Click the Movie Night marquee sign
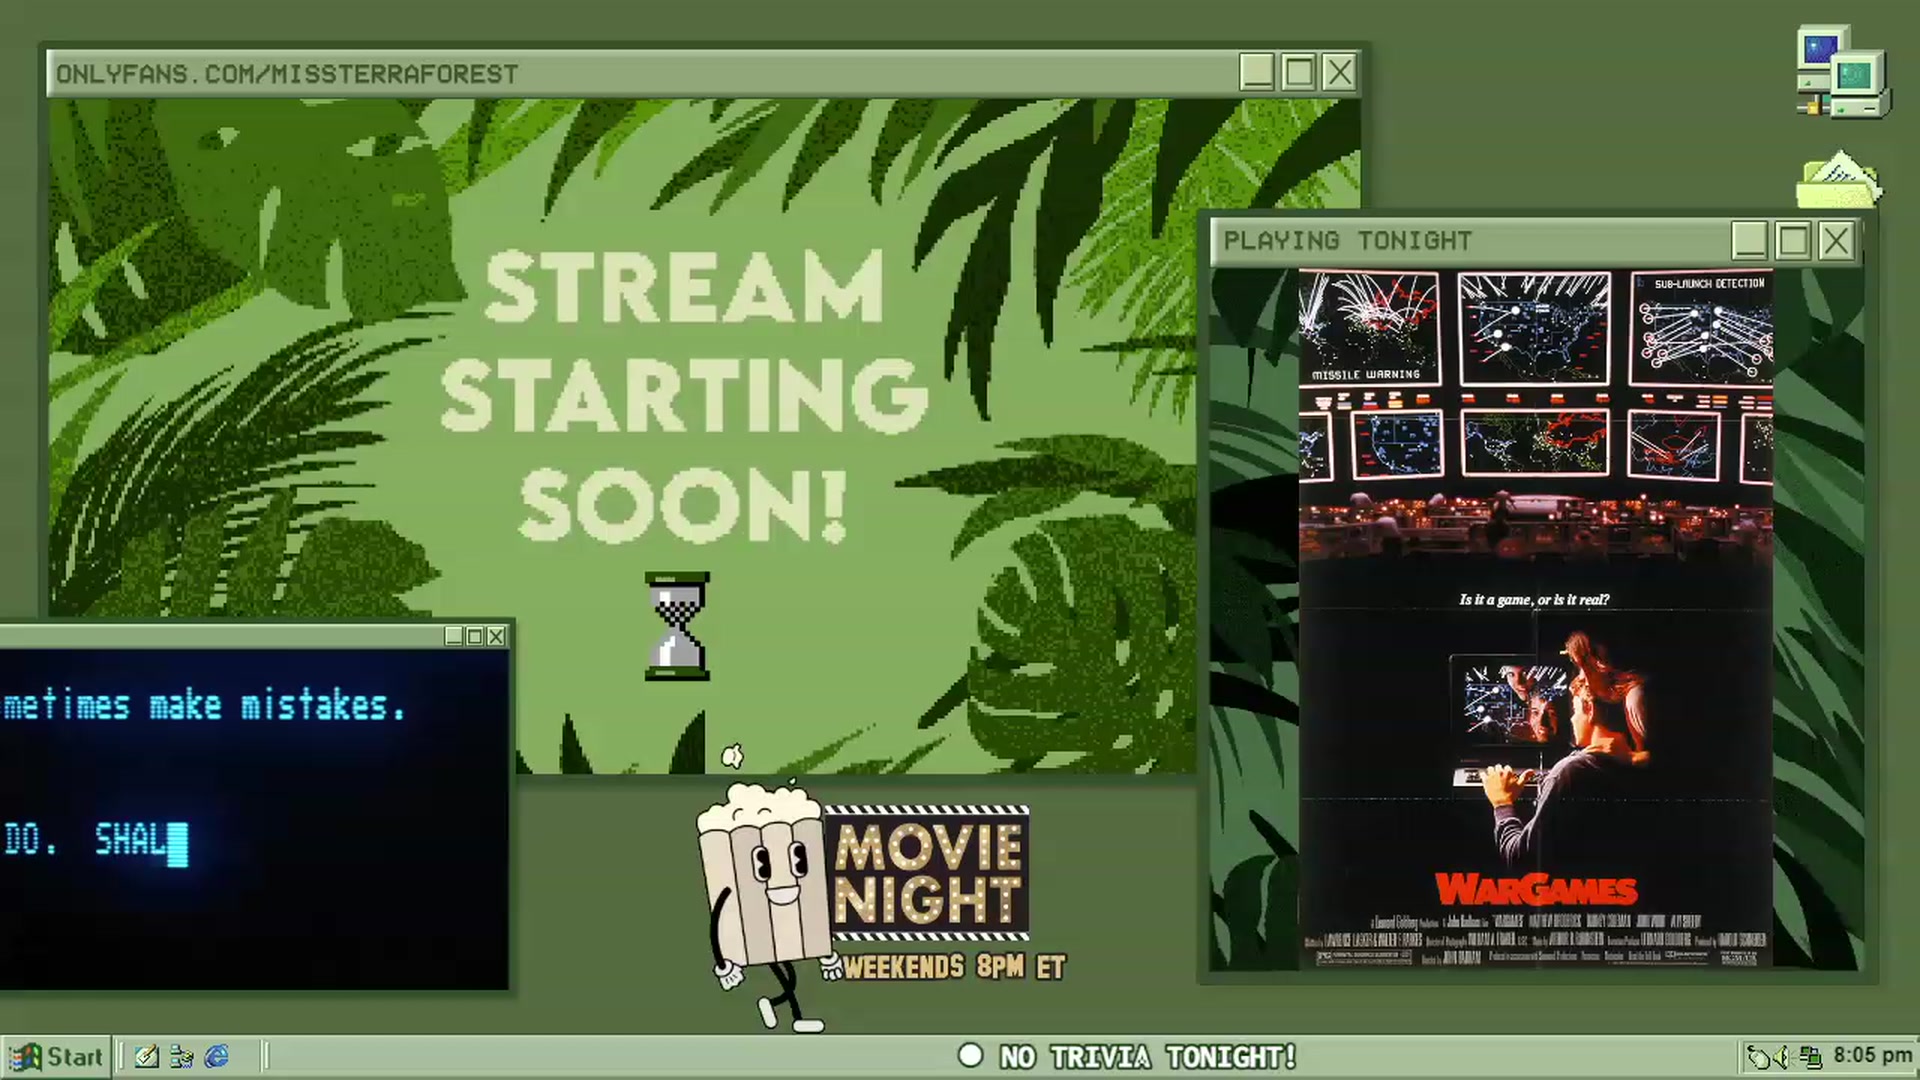The width and height of the screenshot is (1920, 1080). [x=927, y=873]
